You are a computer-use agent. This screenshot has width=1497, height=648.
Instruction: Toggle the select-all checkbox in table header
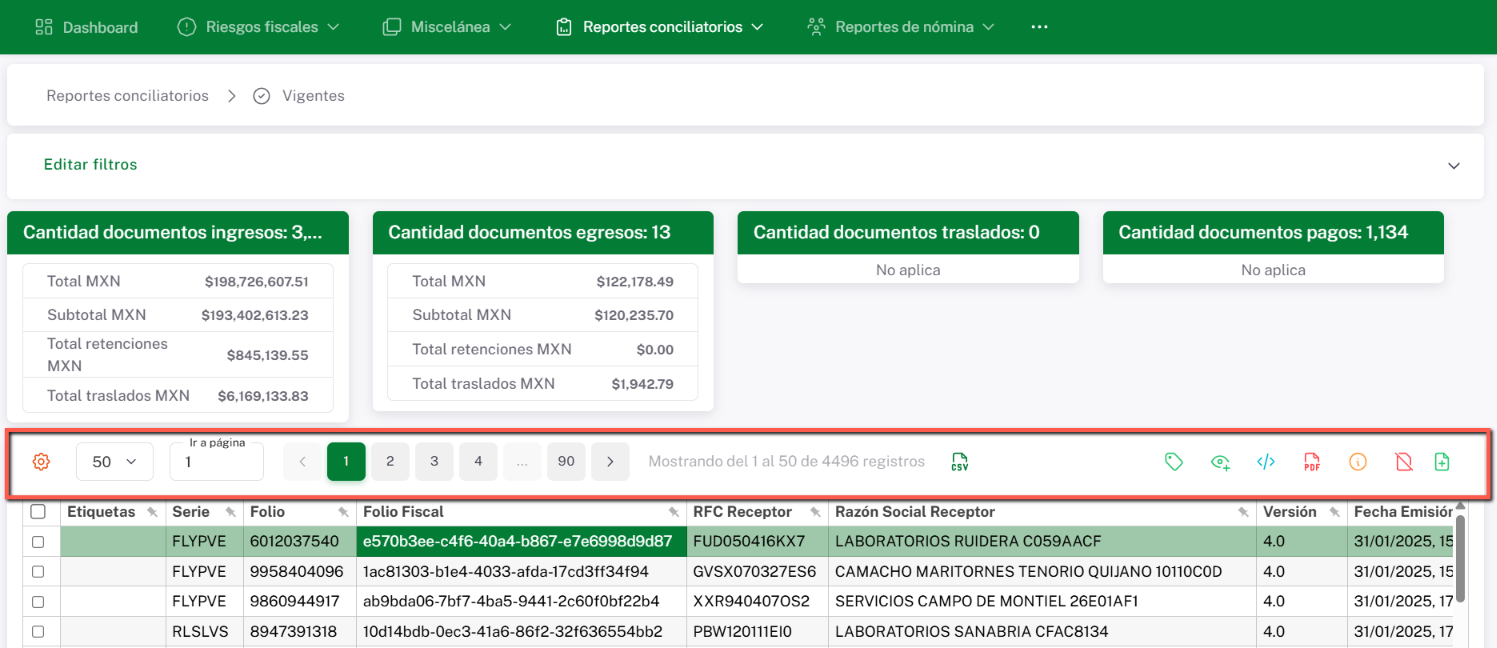[38, 512]
